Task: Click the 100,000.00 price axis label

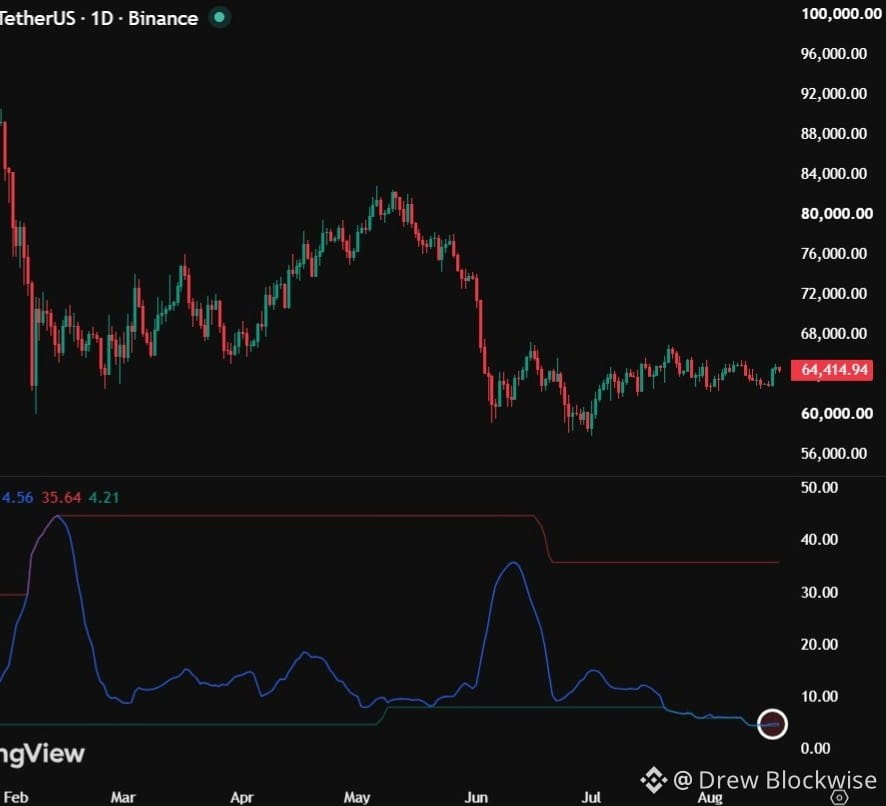Action: click(x=841, y=14)
